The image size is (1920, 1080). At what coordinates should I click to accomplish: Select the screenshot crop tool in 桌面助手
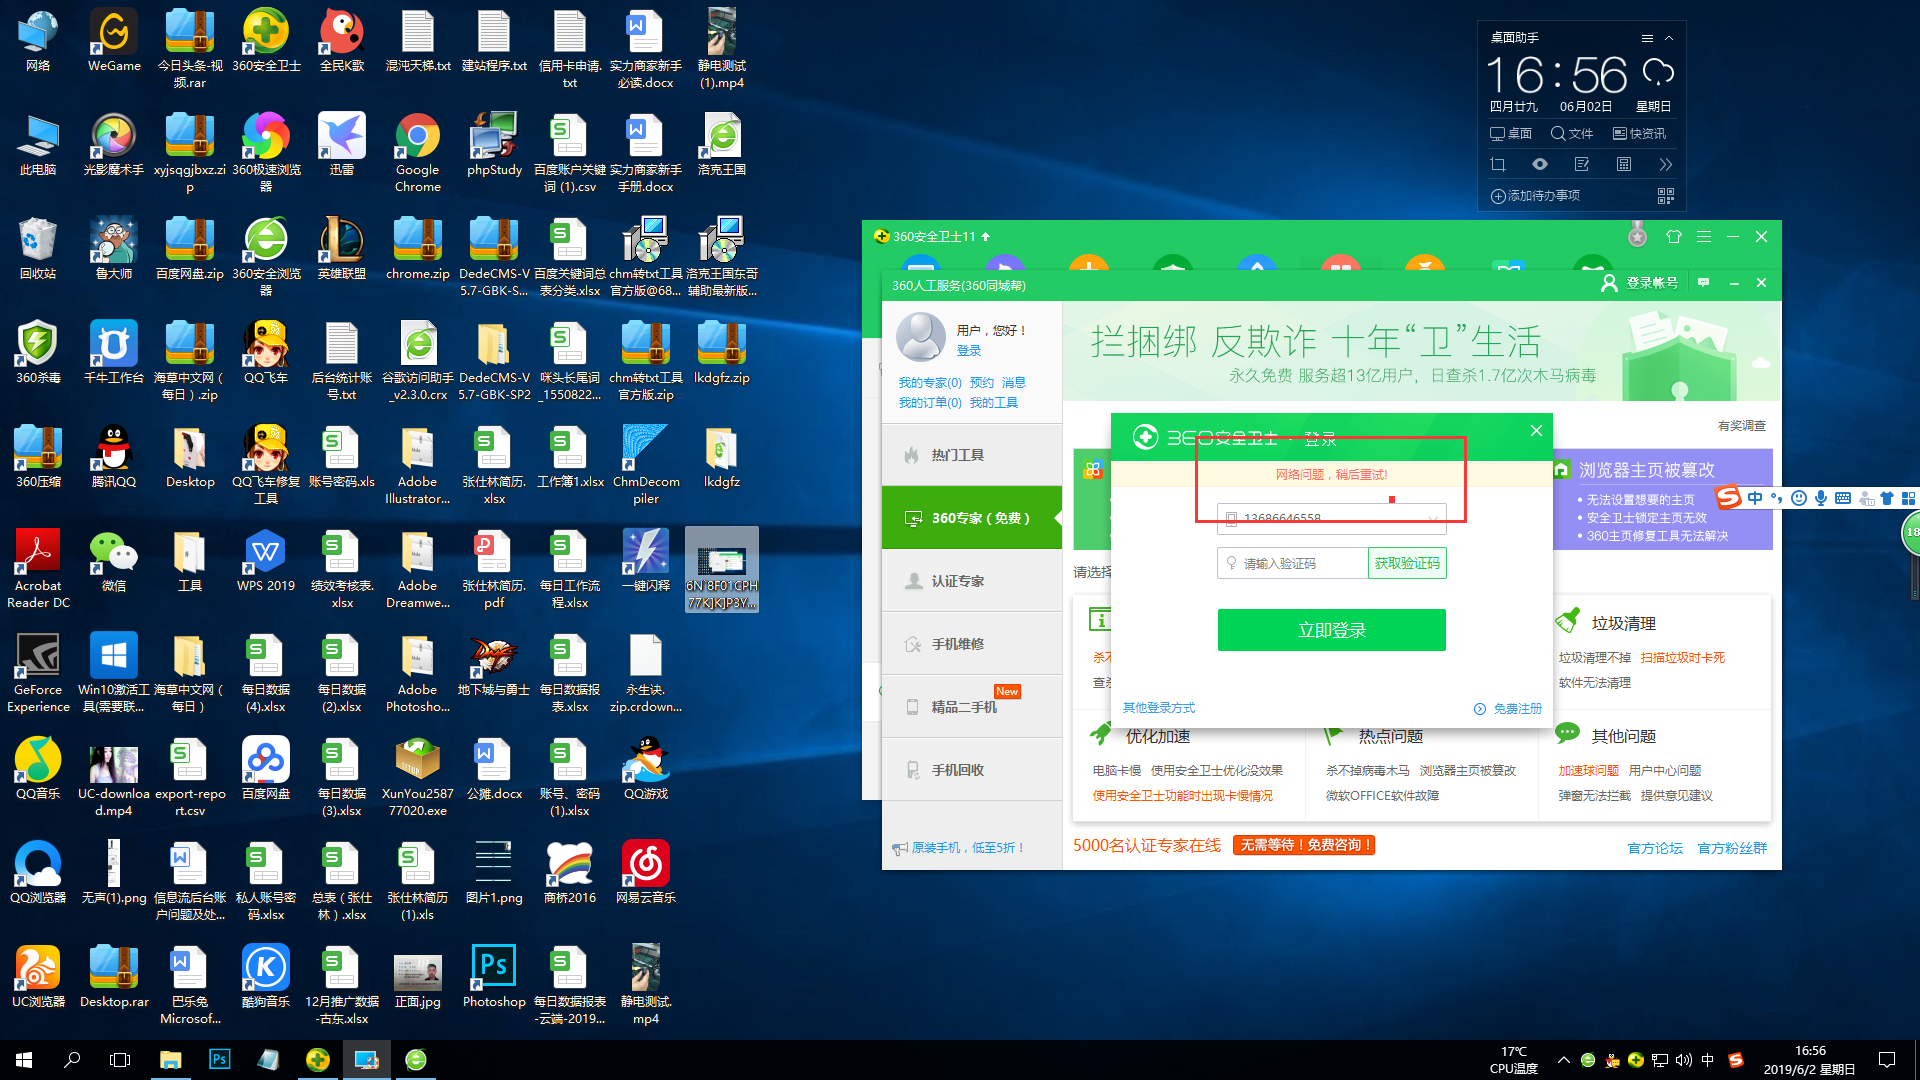pyautogui.click(x=1498, y=165)
